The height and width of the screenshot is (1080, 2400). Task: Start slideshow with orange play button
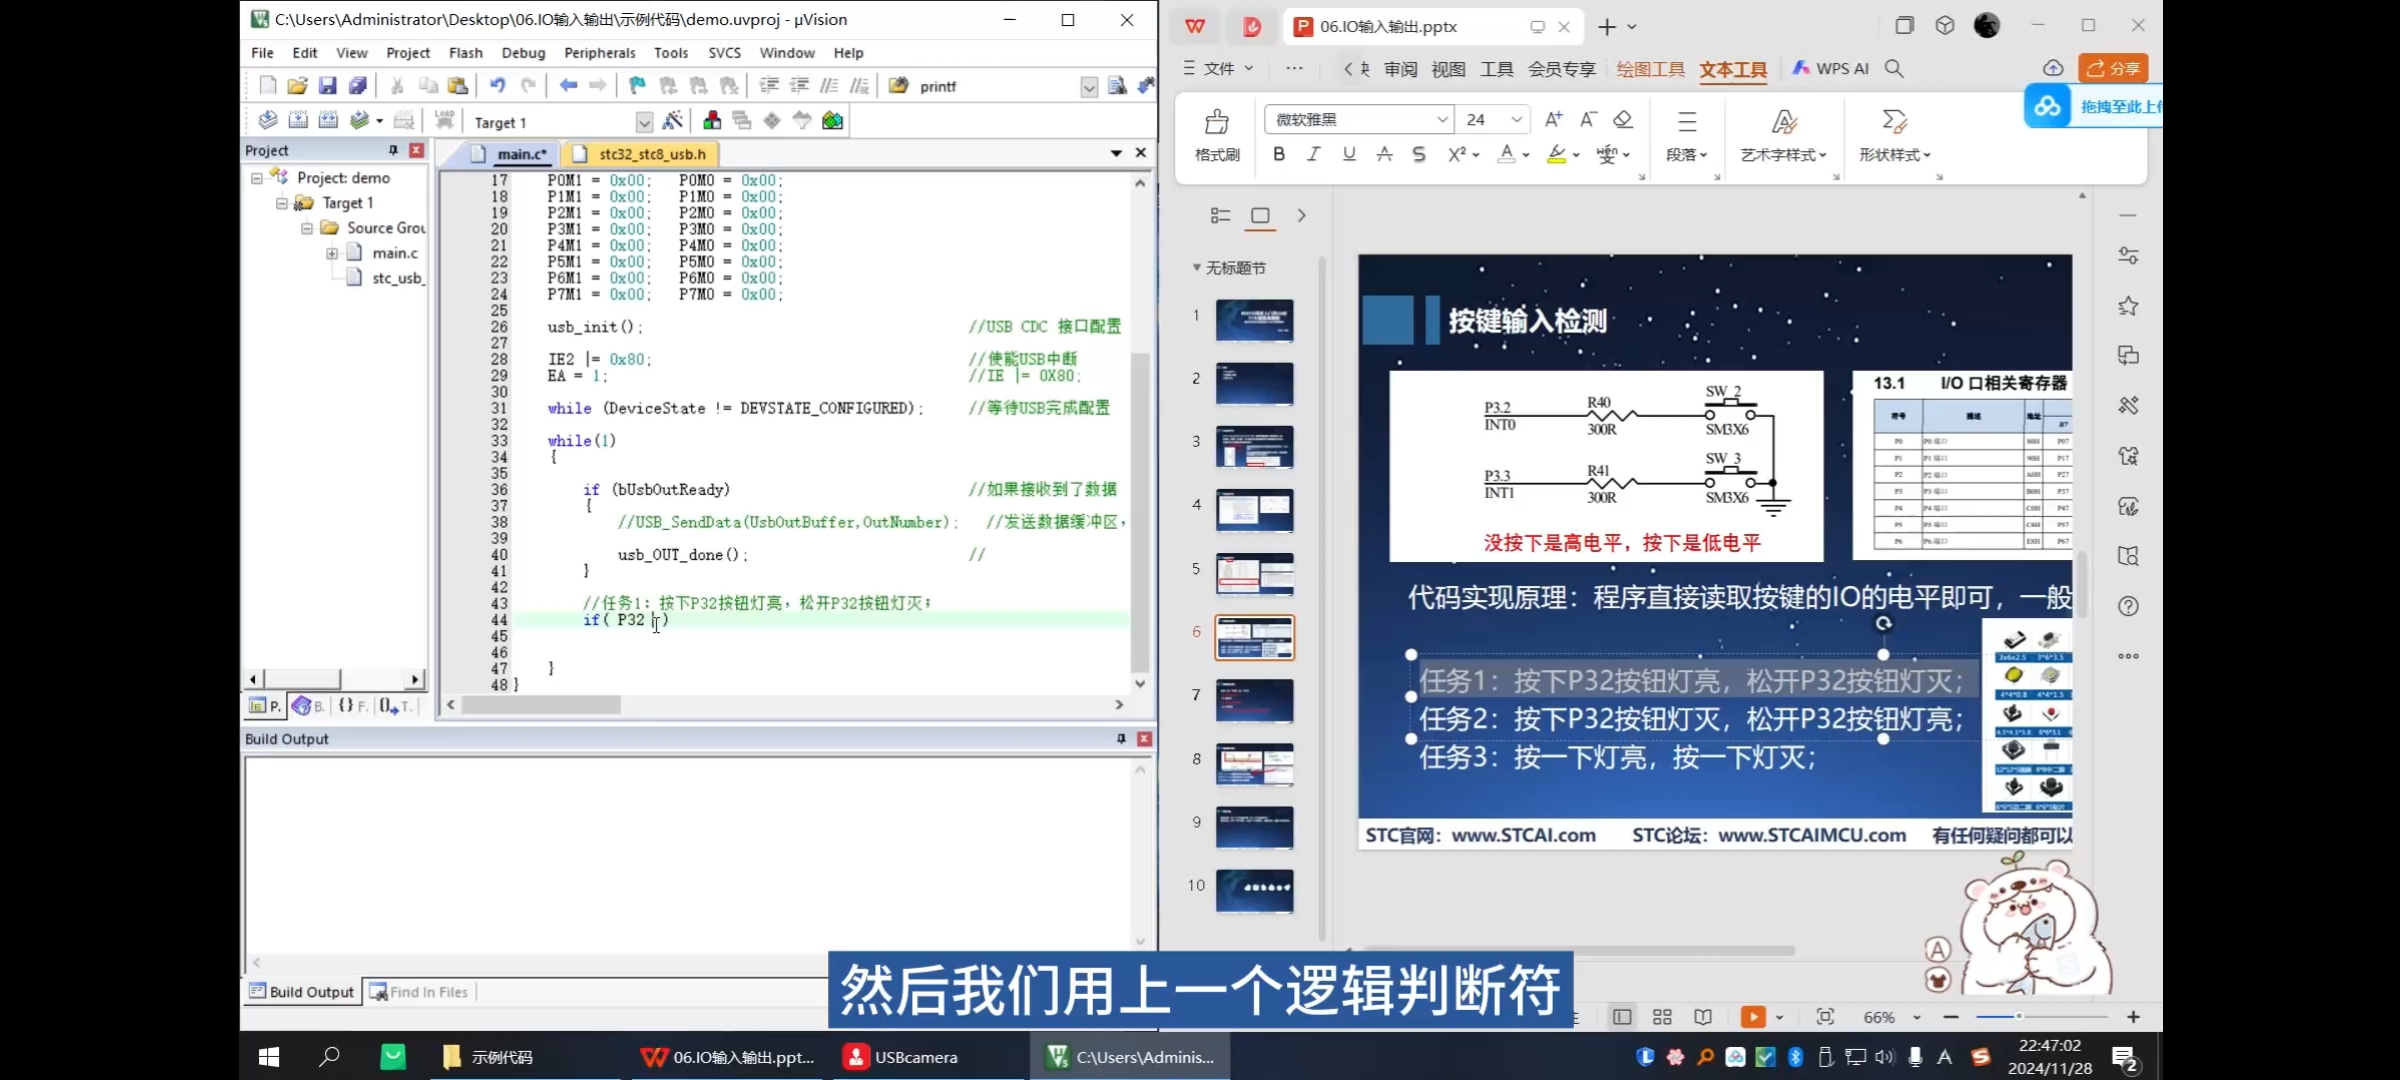(1752, 1017)
